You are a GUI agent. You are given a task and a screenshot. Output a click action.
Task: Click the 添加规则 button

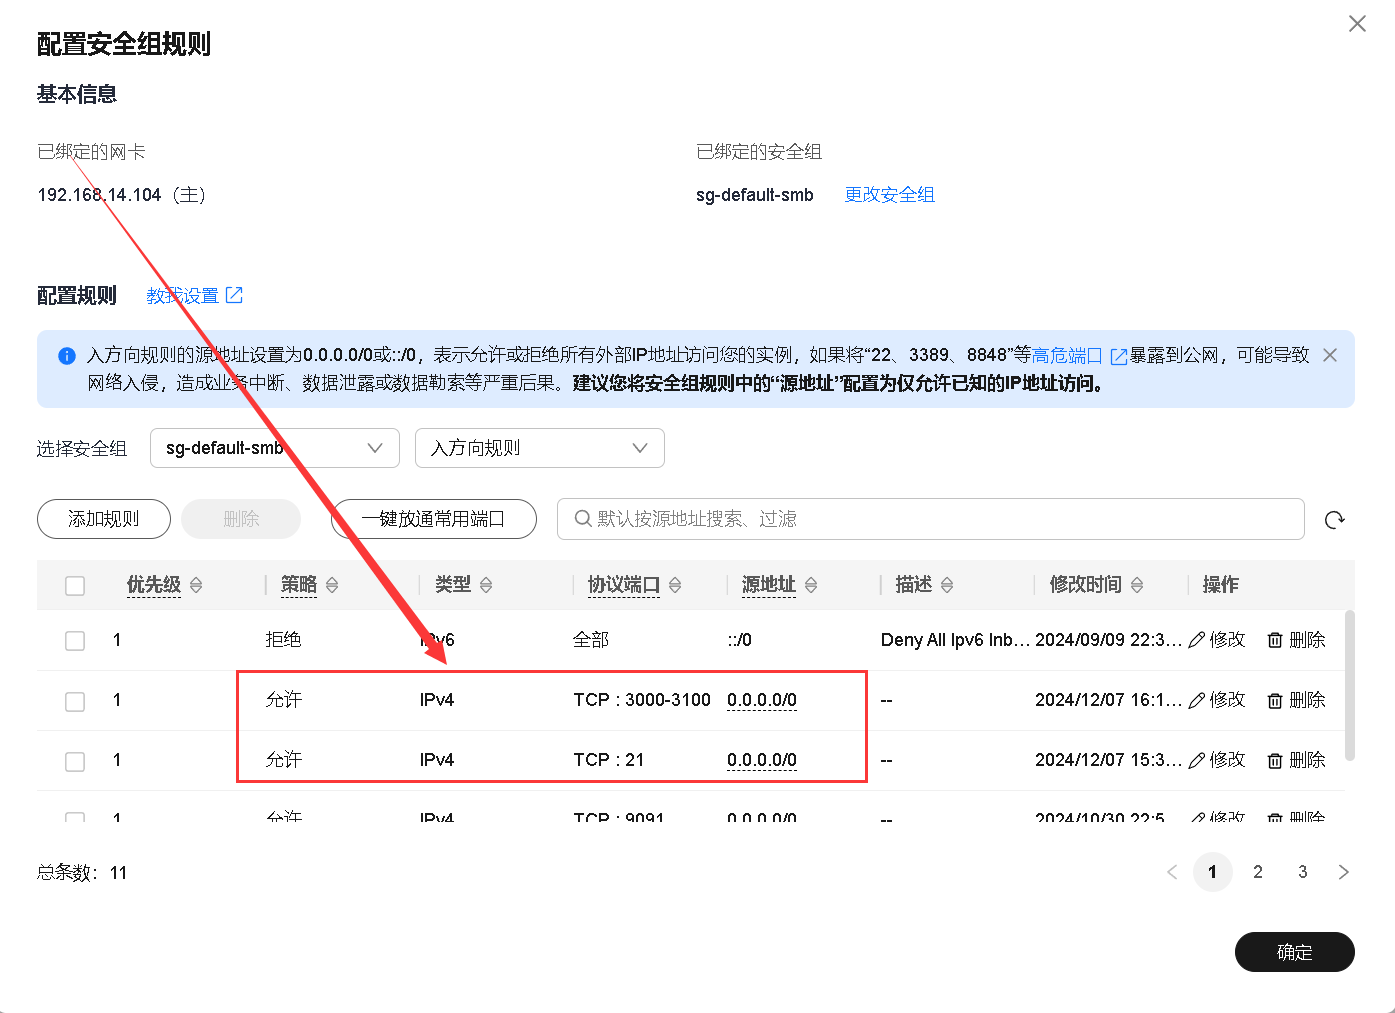pos(103,519)
